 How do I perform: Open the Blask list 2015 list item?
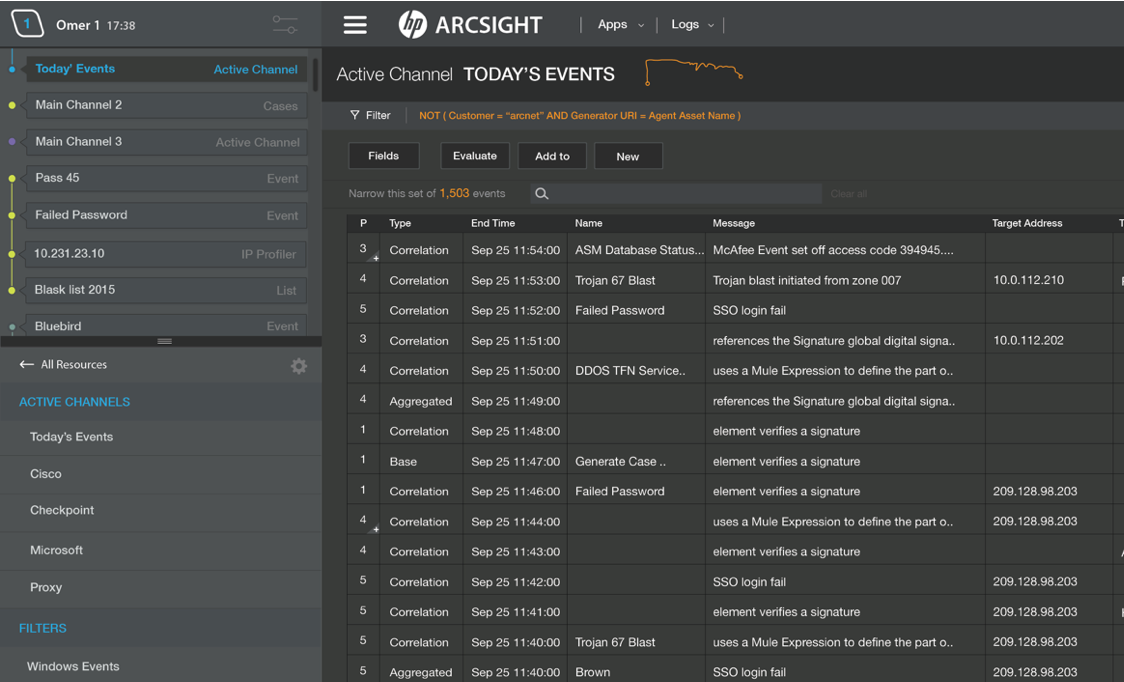pyautogui.click(x=166, y=290)
